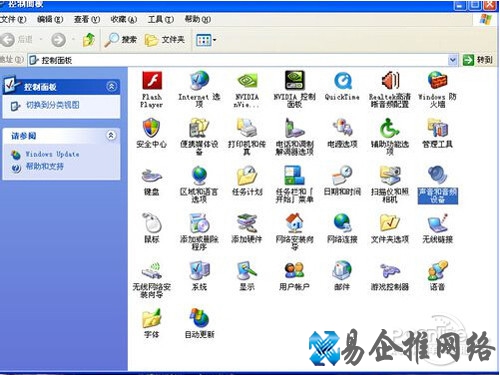The width and height of the screenshot is (500, 375).
Task: Click the forward arrow toolbar button
Action: click(58, 40)
